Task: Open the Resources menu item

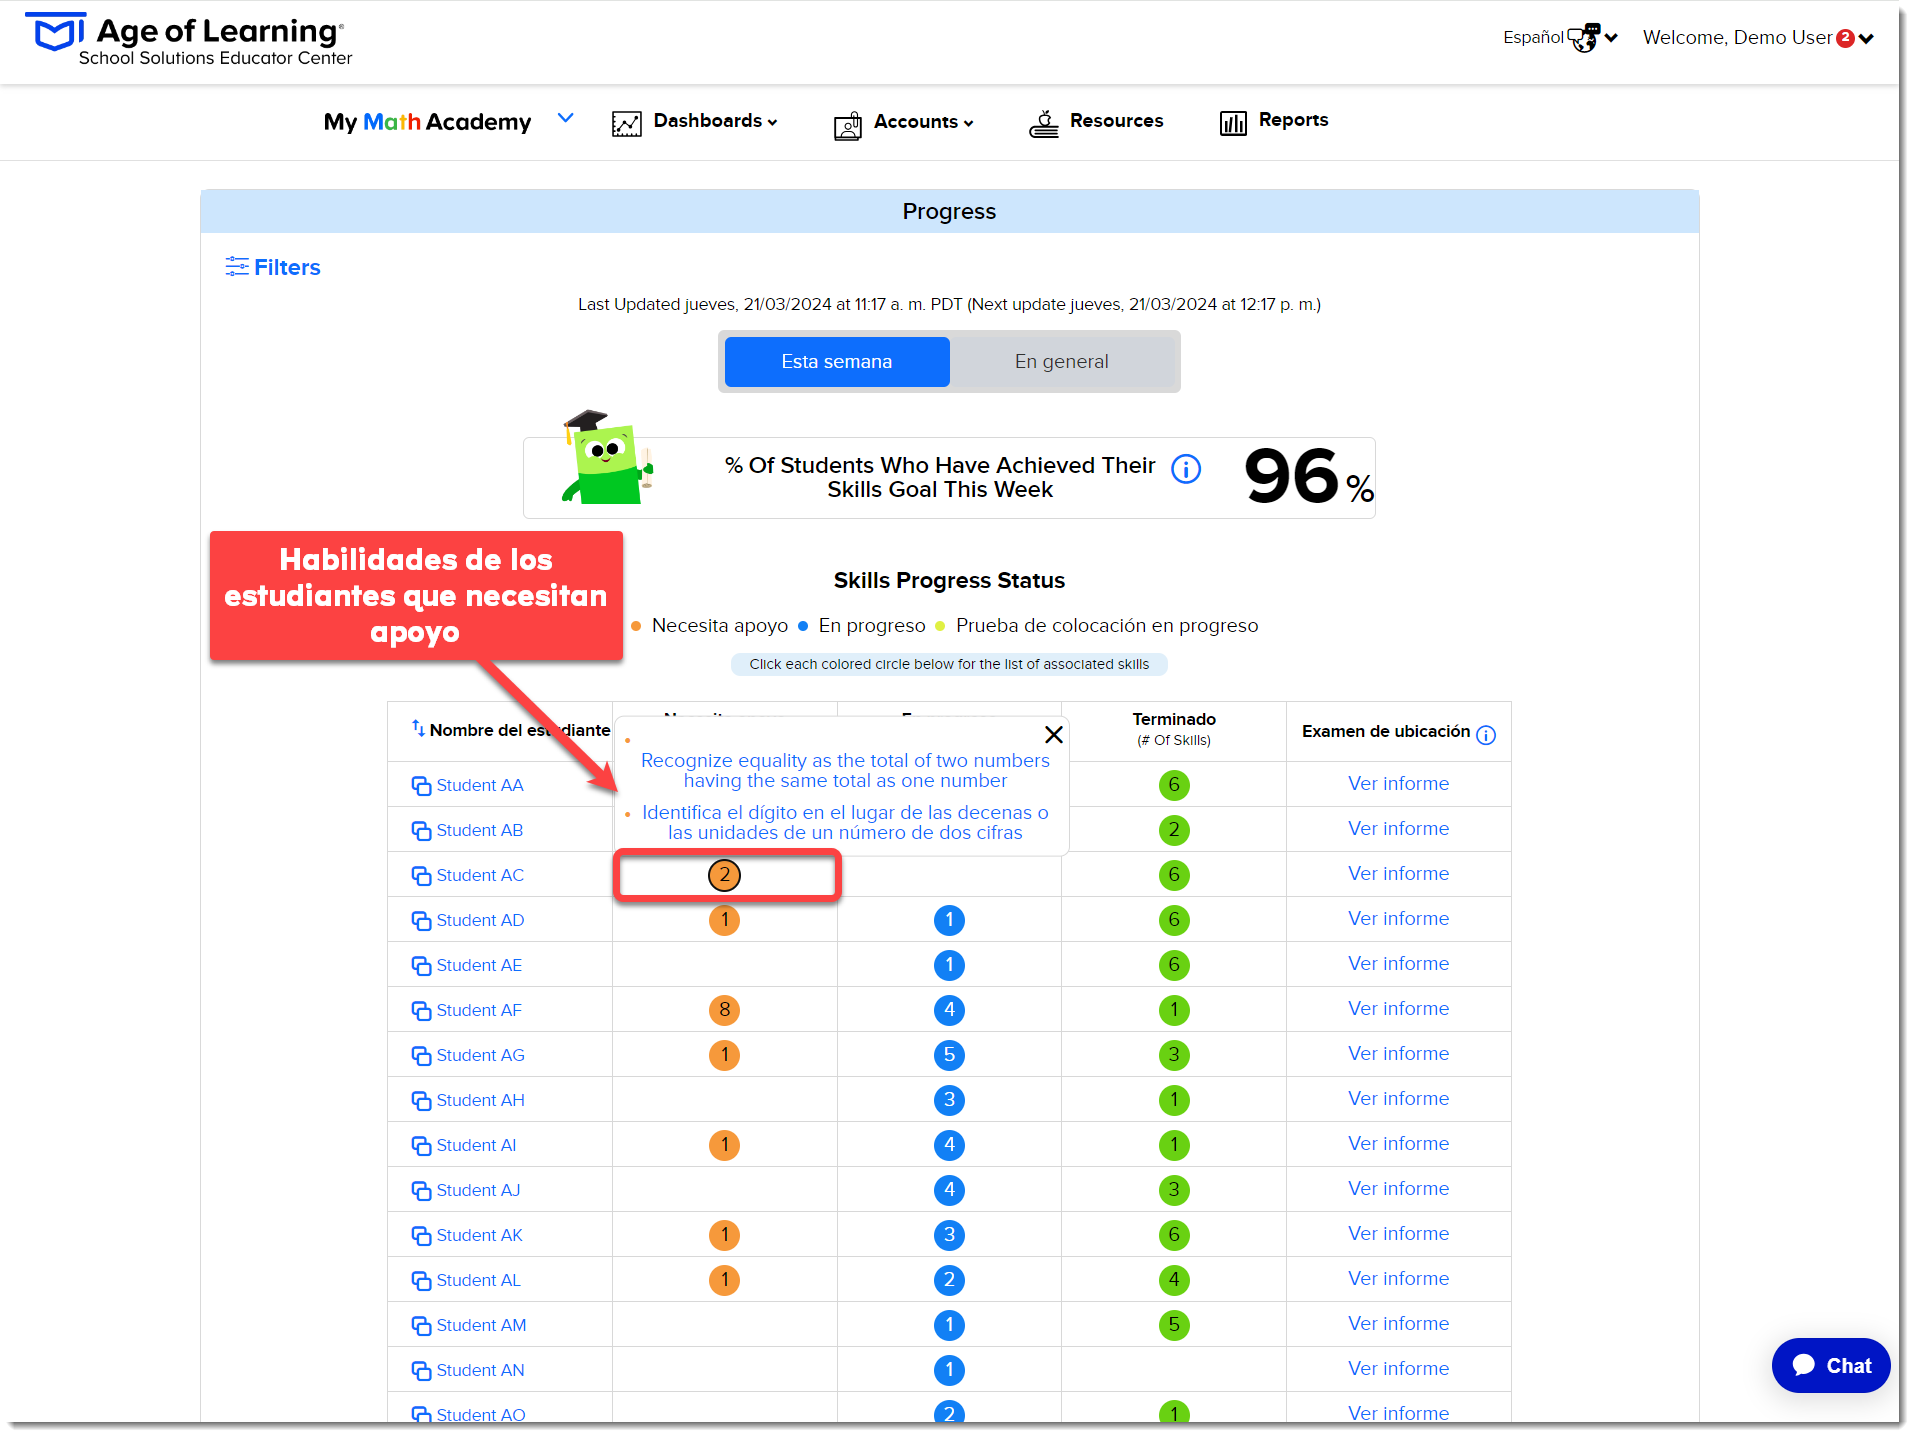Action: (x=1116, y=121)
